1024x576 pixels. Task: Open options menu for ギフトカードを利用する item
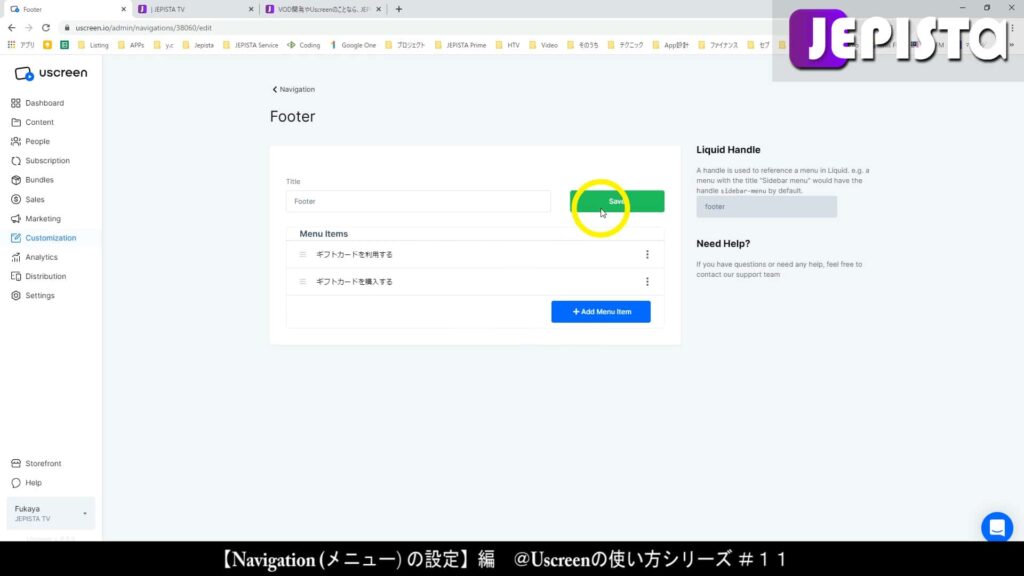tap(647, 254)
